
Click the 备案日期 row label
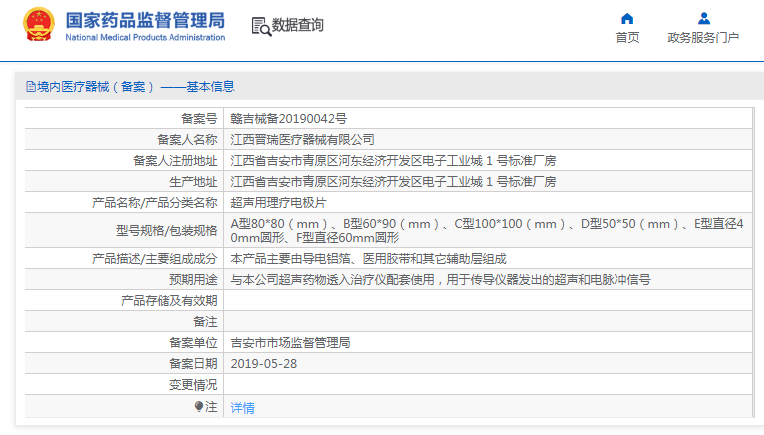pos(193,364)
